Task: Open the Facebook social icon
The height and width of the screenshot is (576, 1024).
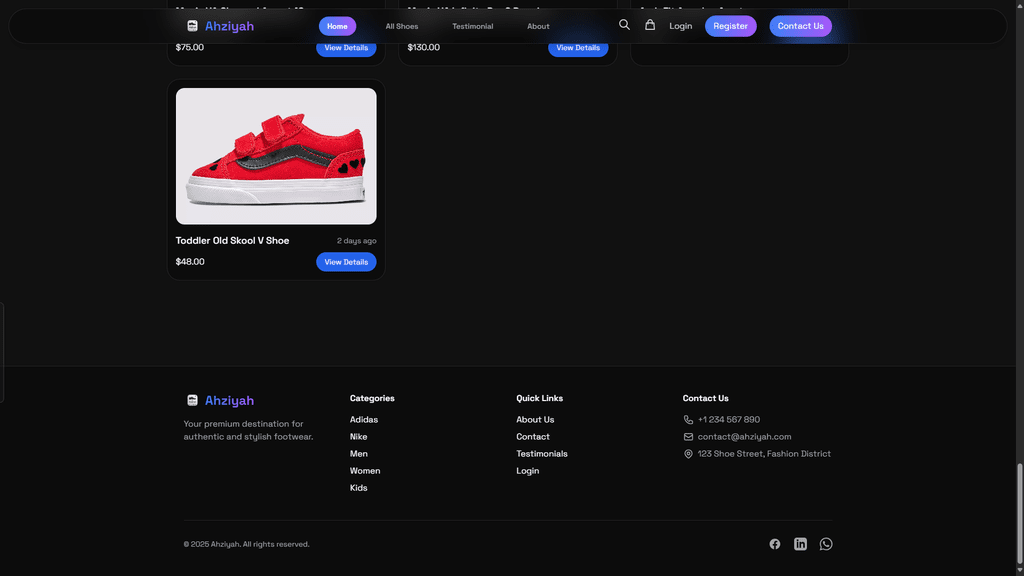Action: [775, 544]
